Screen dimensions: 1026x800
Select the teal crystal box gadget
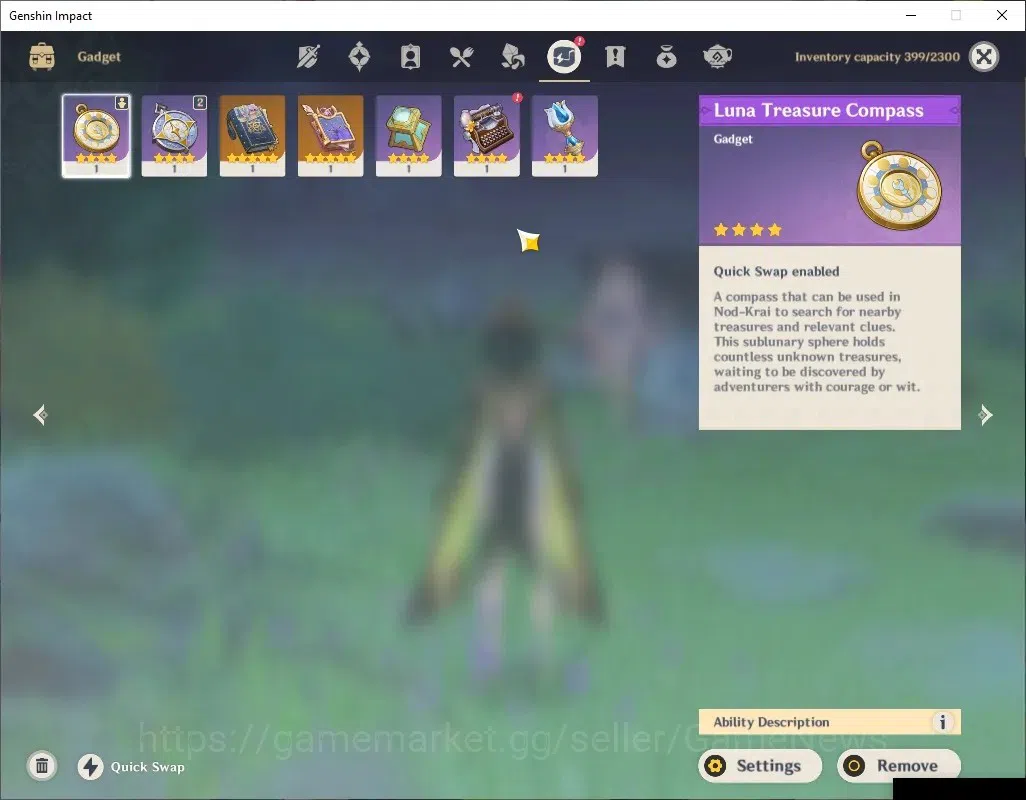click(x=408, y=135)
